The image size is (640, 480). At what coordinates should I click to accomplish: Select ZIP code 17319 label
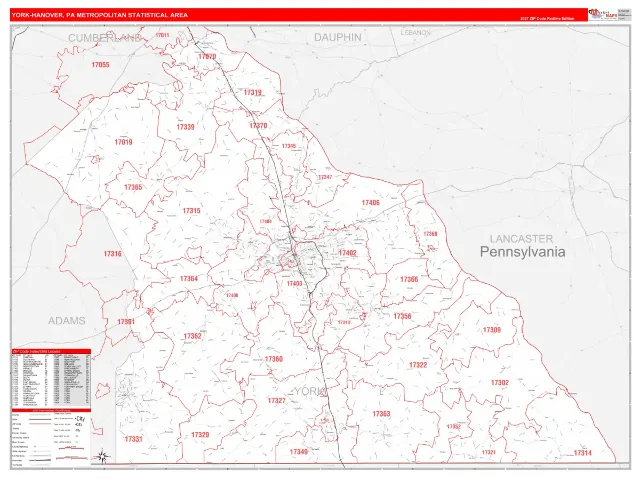tap(253, 93)
